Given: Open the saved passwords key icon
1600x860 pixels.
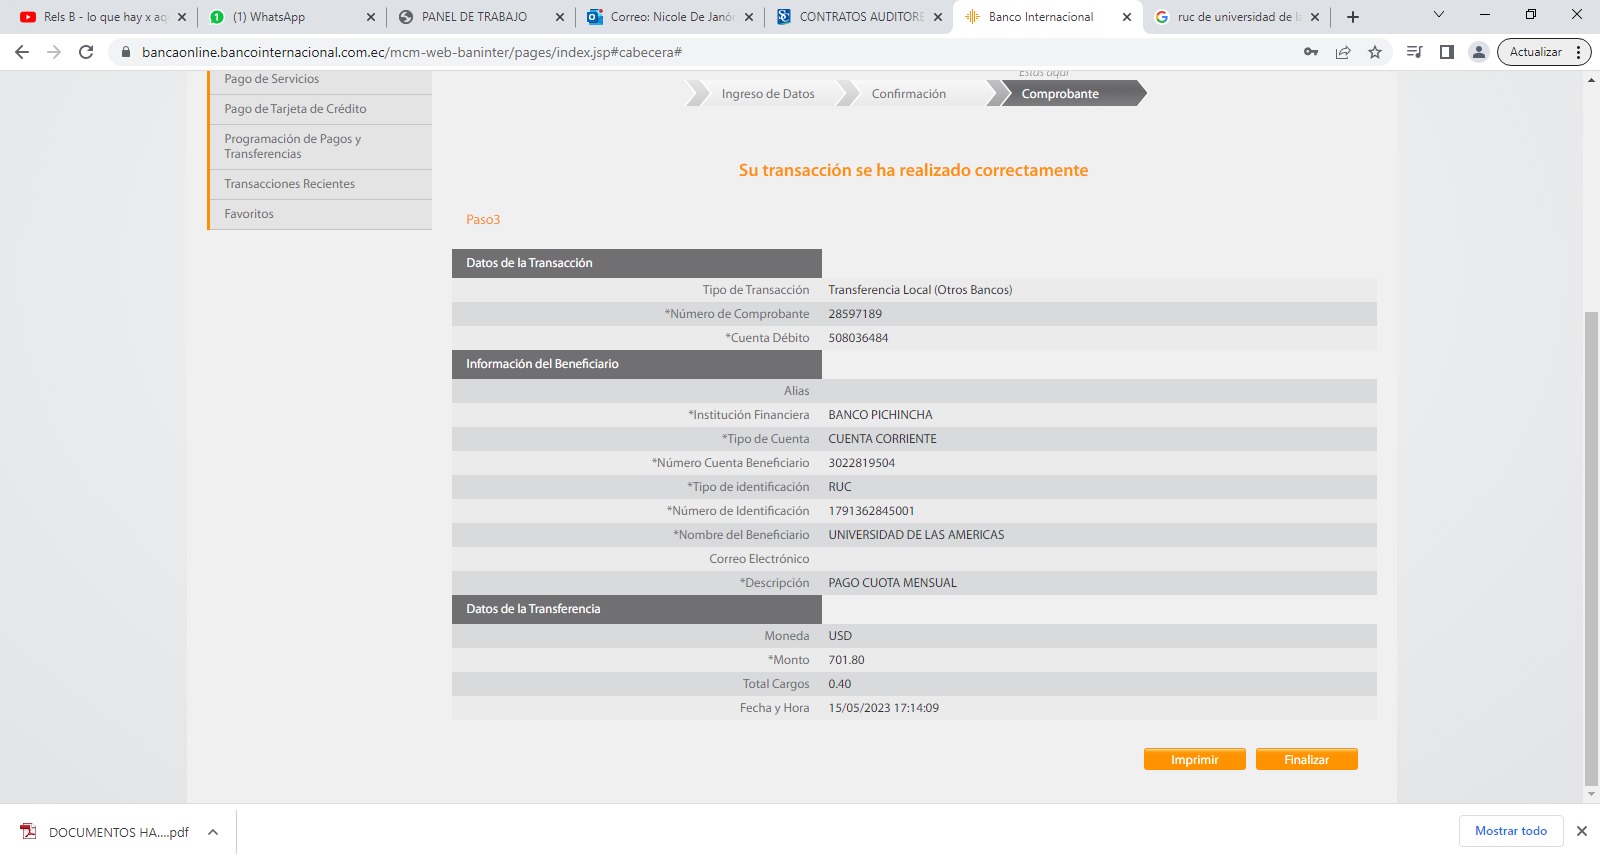Looking at the screenshot, I should click(1310, 52).
